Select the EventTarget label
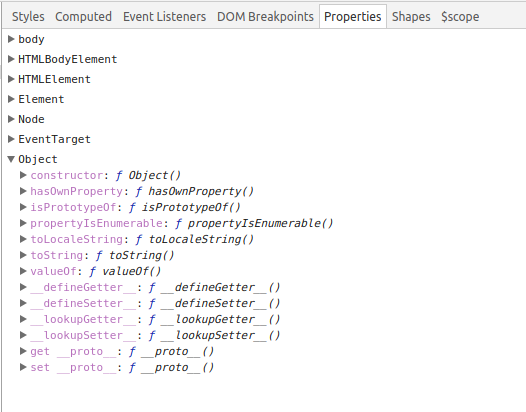The width and height of the screenshot is (526, 412). click(54, 139)
